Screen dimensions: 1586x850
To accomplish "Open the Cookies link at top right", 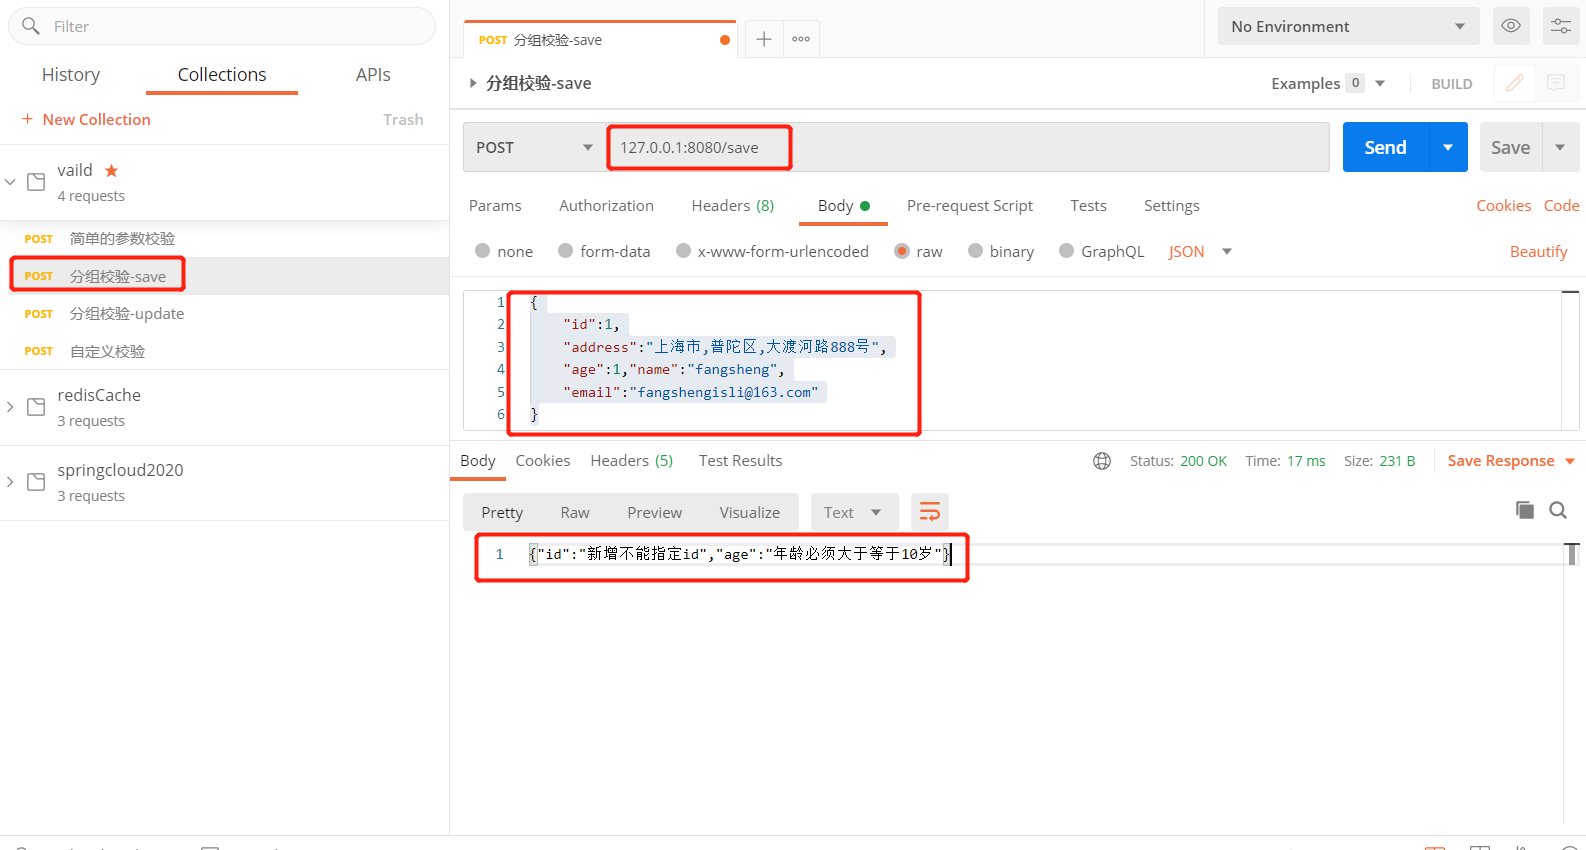I will (x=1504, y=206).
